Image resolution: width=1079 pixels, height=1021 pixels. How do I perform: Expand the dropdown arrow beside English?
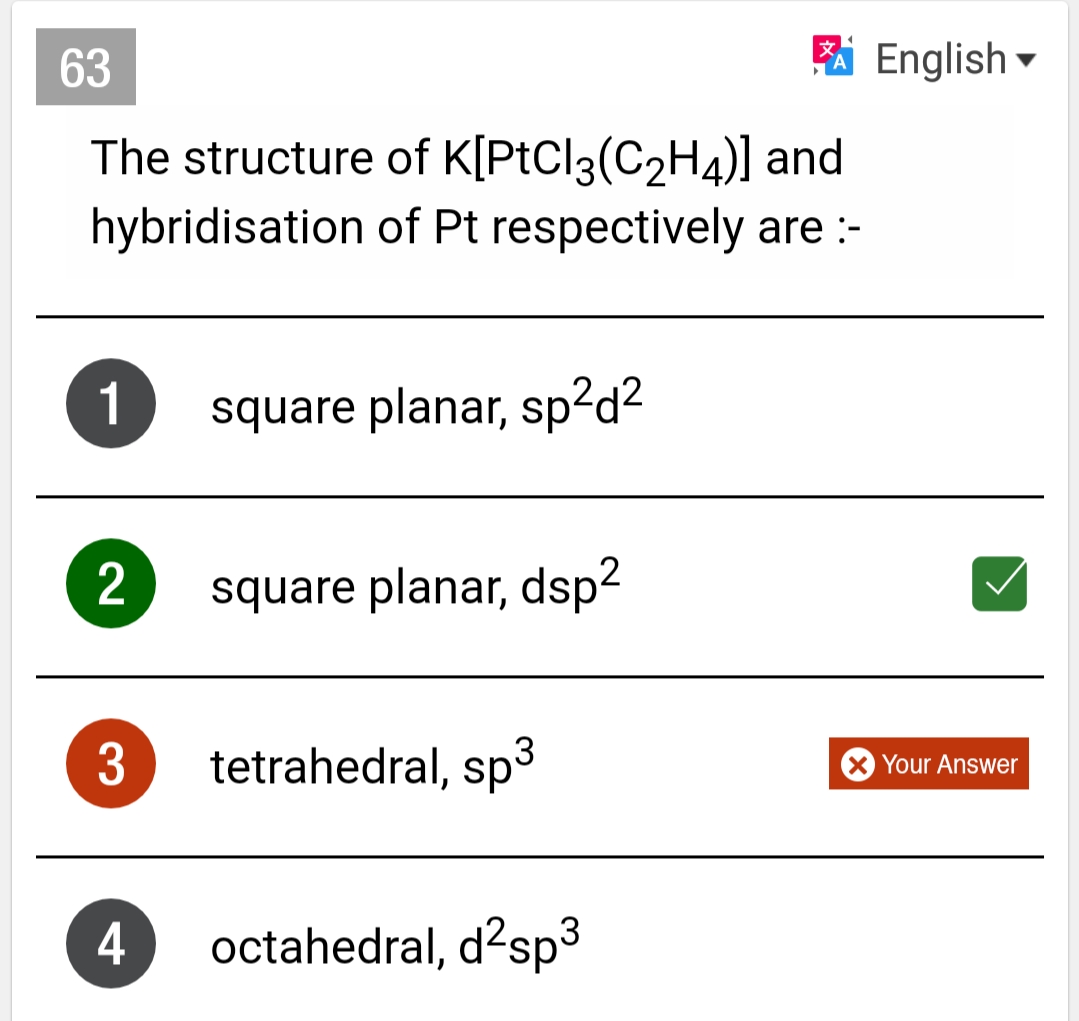point(1025,61)
